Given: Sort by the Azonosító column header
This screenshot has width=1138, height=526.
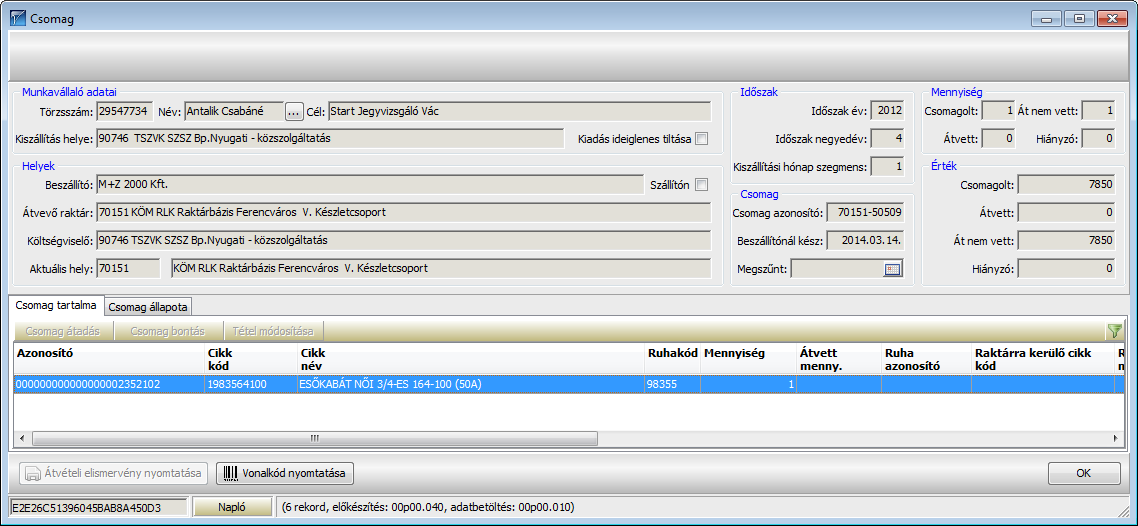Looking at the screenshot, I should 110,358.
